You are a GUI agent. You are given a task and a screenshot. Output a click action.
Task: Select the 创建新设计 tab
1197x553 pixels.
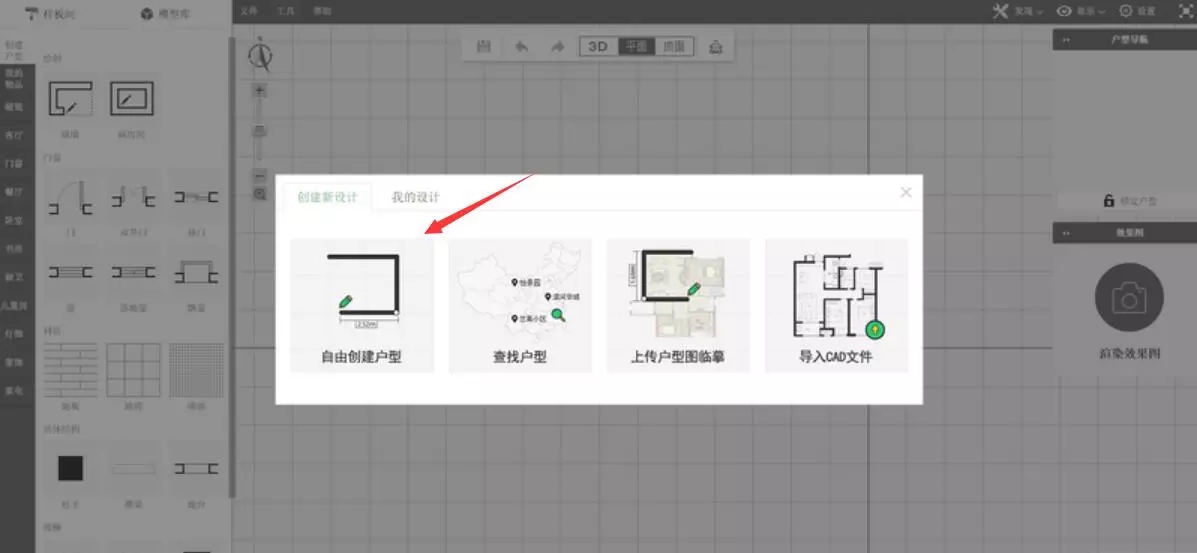pos(327,197)
